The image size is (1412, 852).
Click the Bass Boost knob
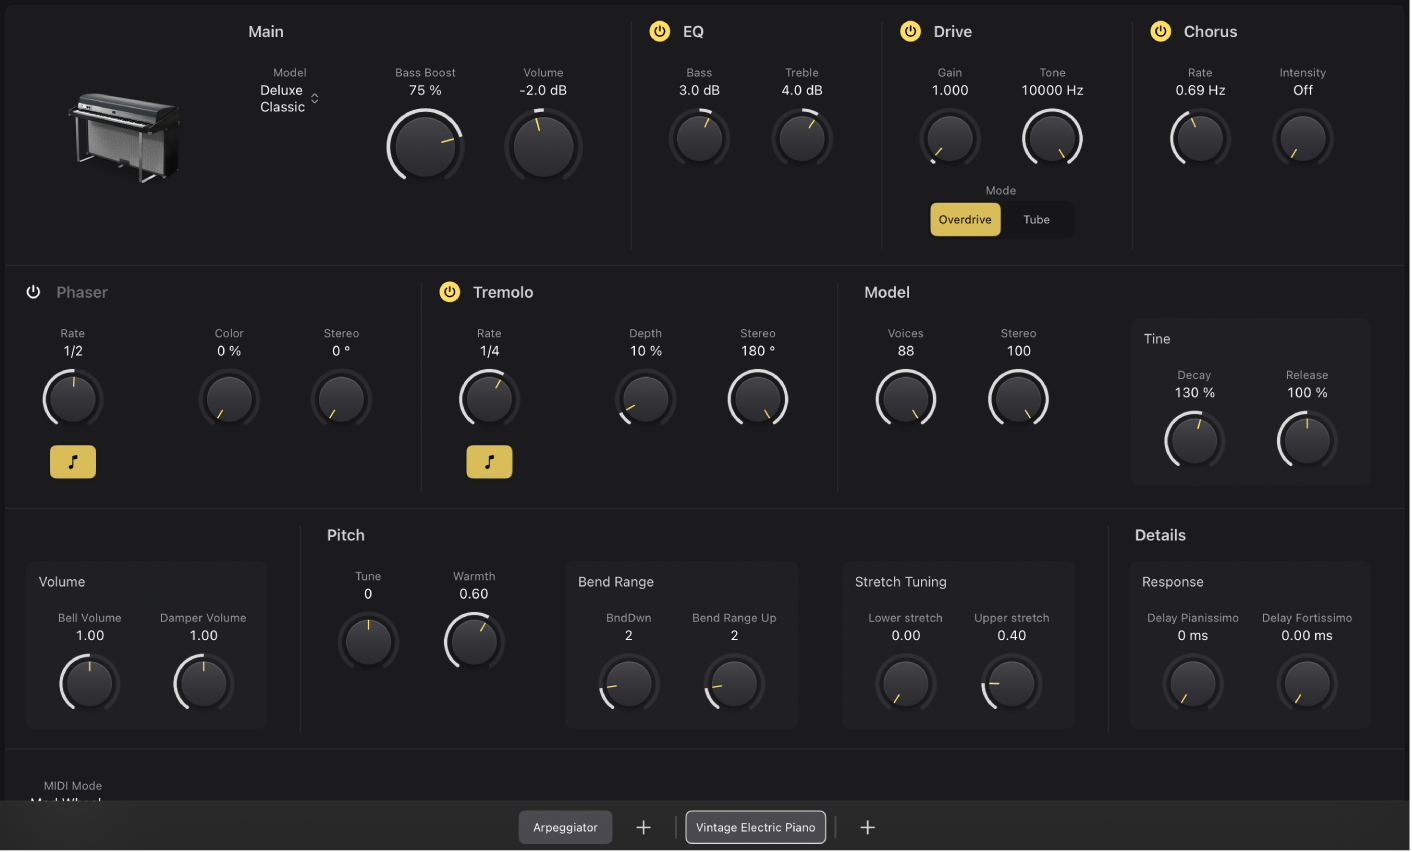425,145
